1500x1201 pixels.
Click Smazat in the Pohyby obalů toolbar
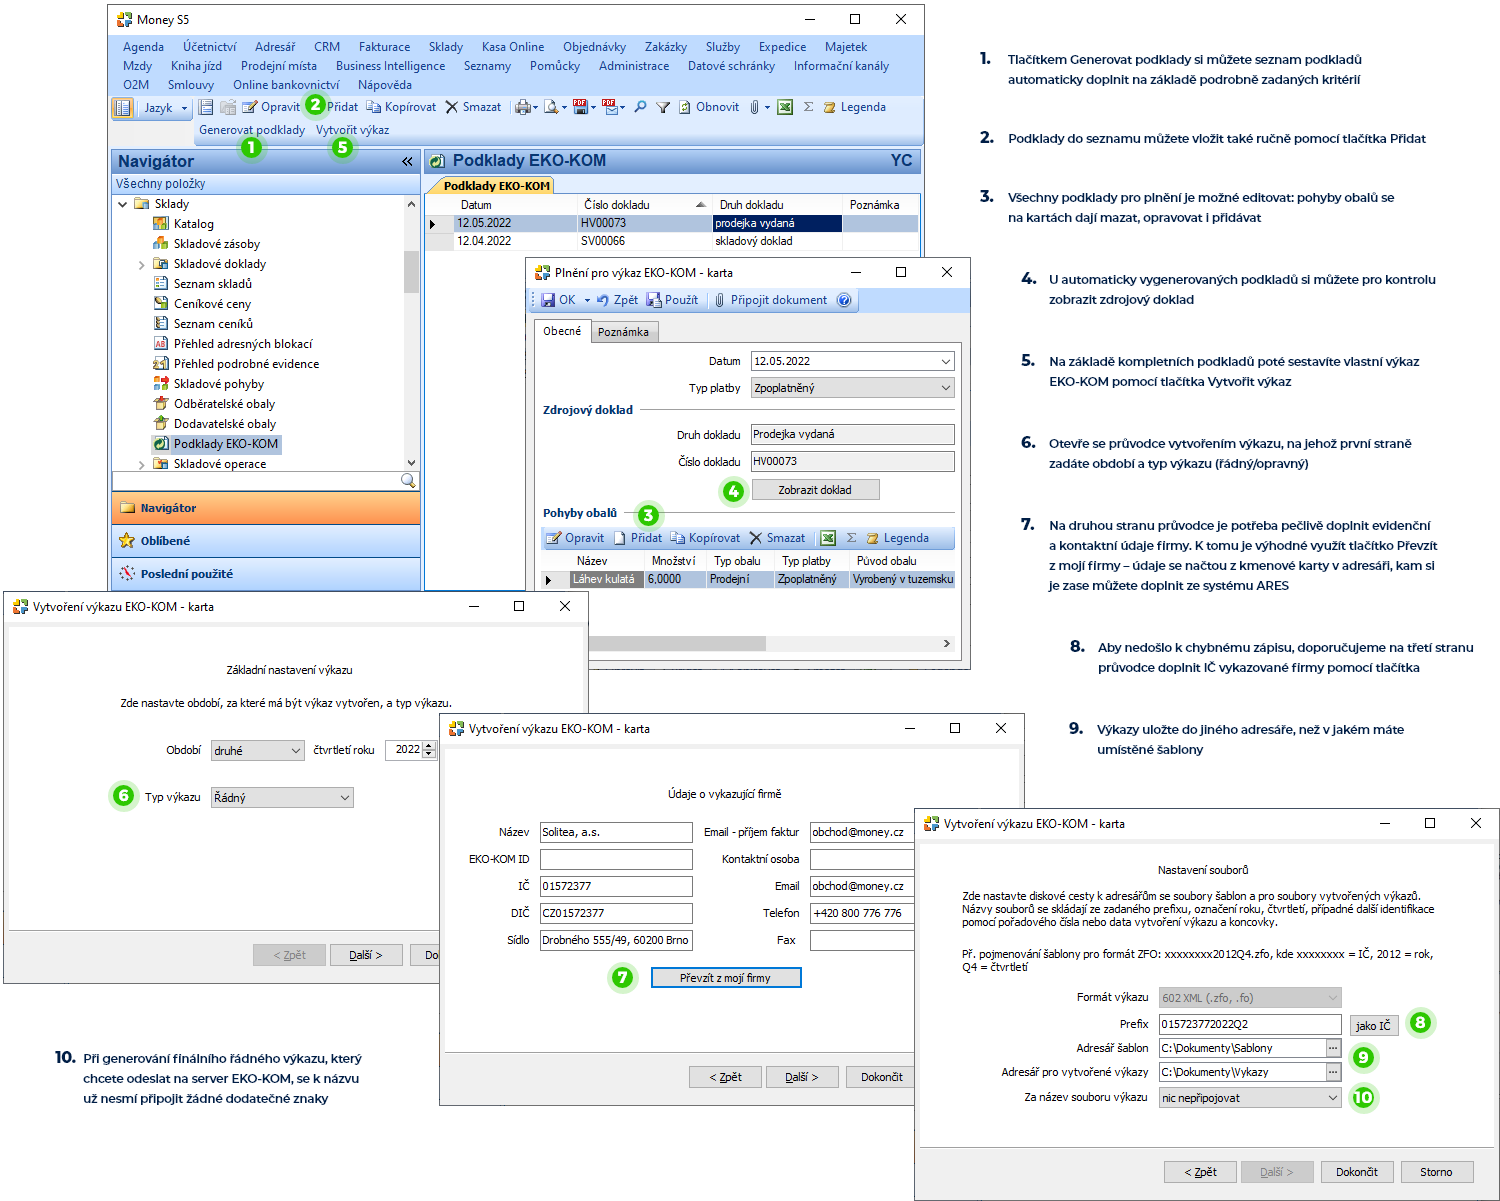click(777, 538)
